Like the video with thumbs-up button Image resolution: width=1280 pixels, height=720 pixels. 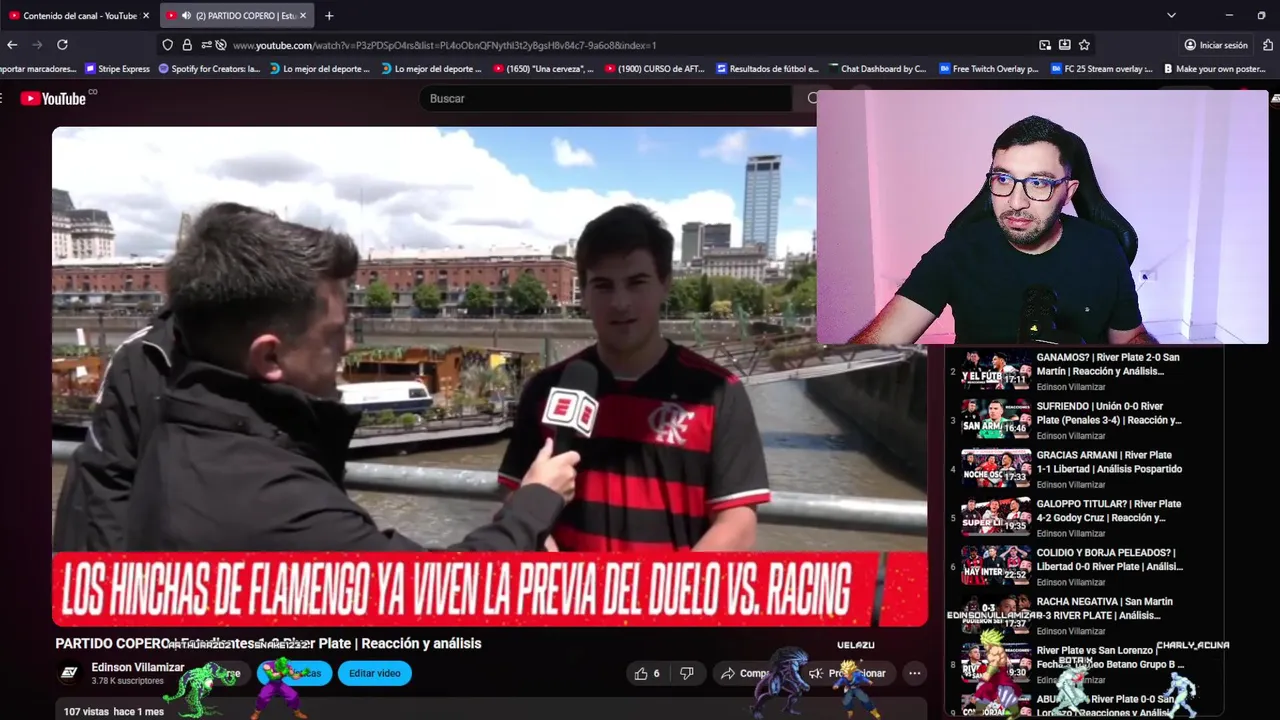tap(647, 673)
